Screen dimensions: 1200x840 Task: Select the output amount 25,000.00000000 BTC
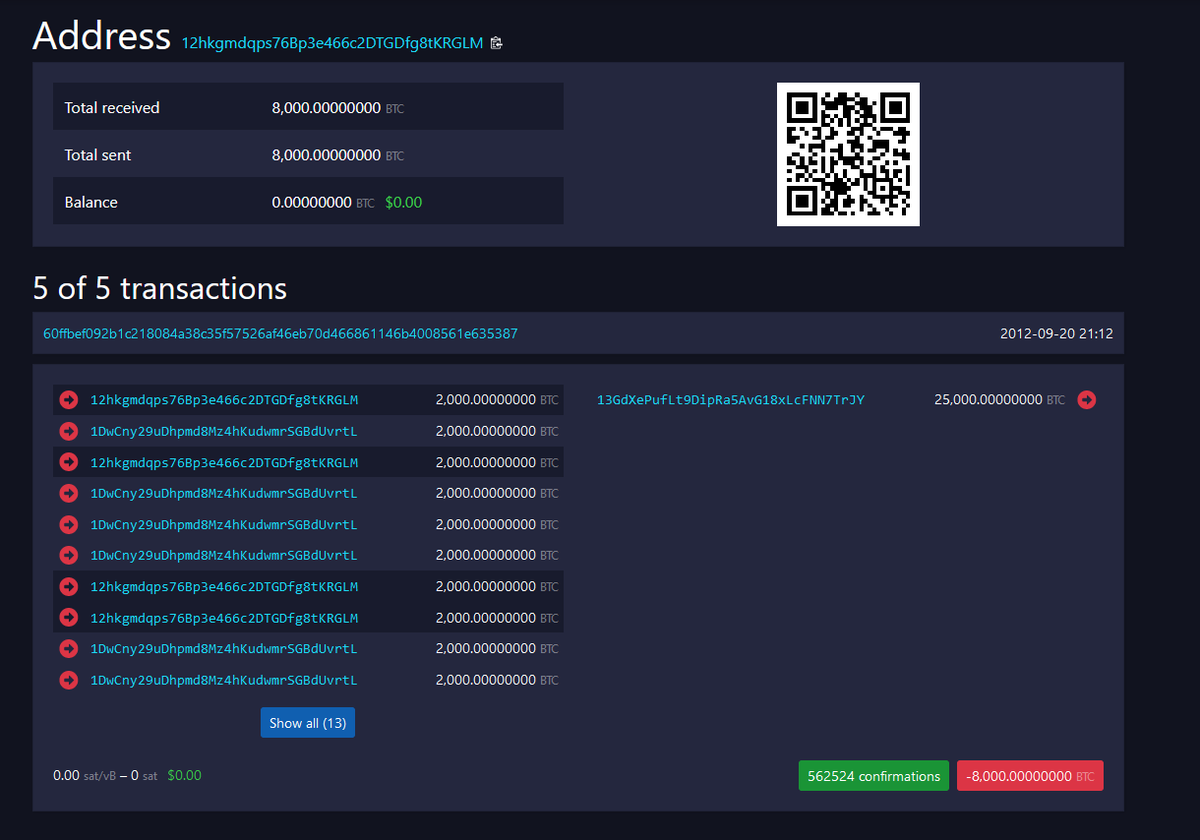tap(1000, 400)
